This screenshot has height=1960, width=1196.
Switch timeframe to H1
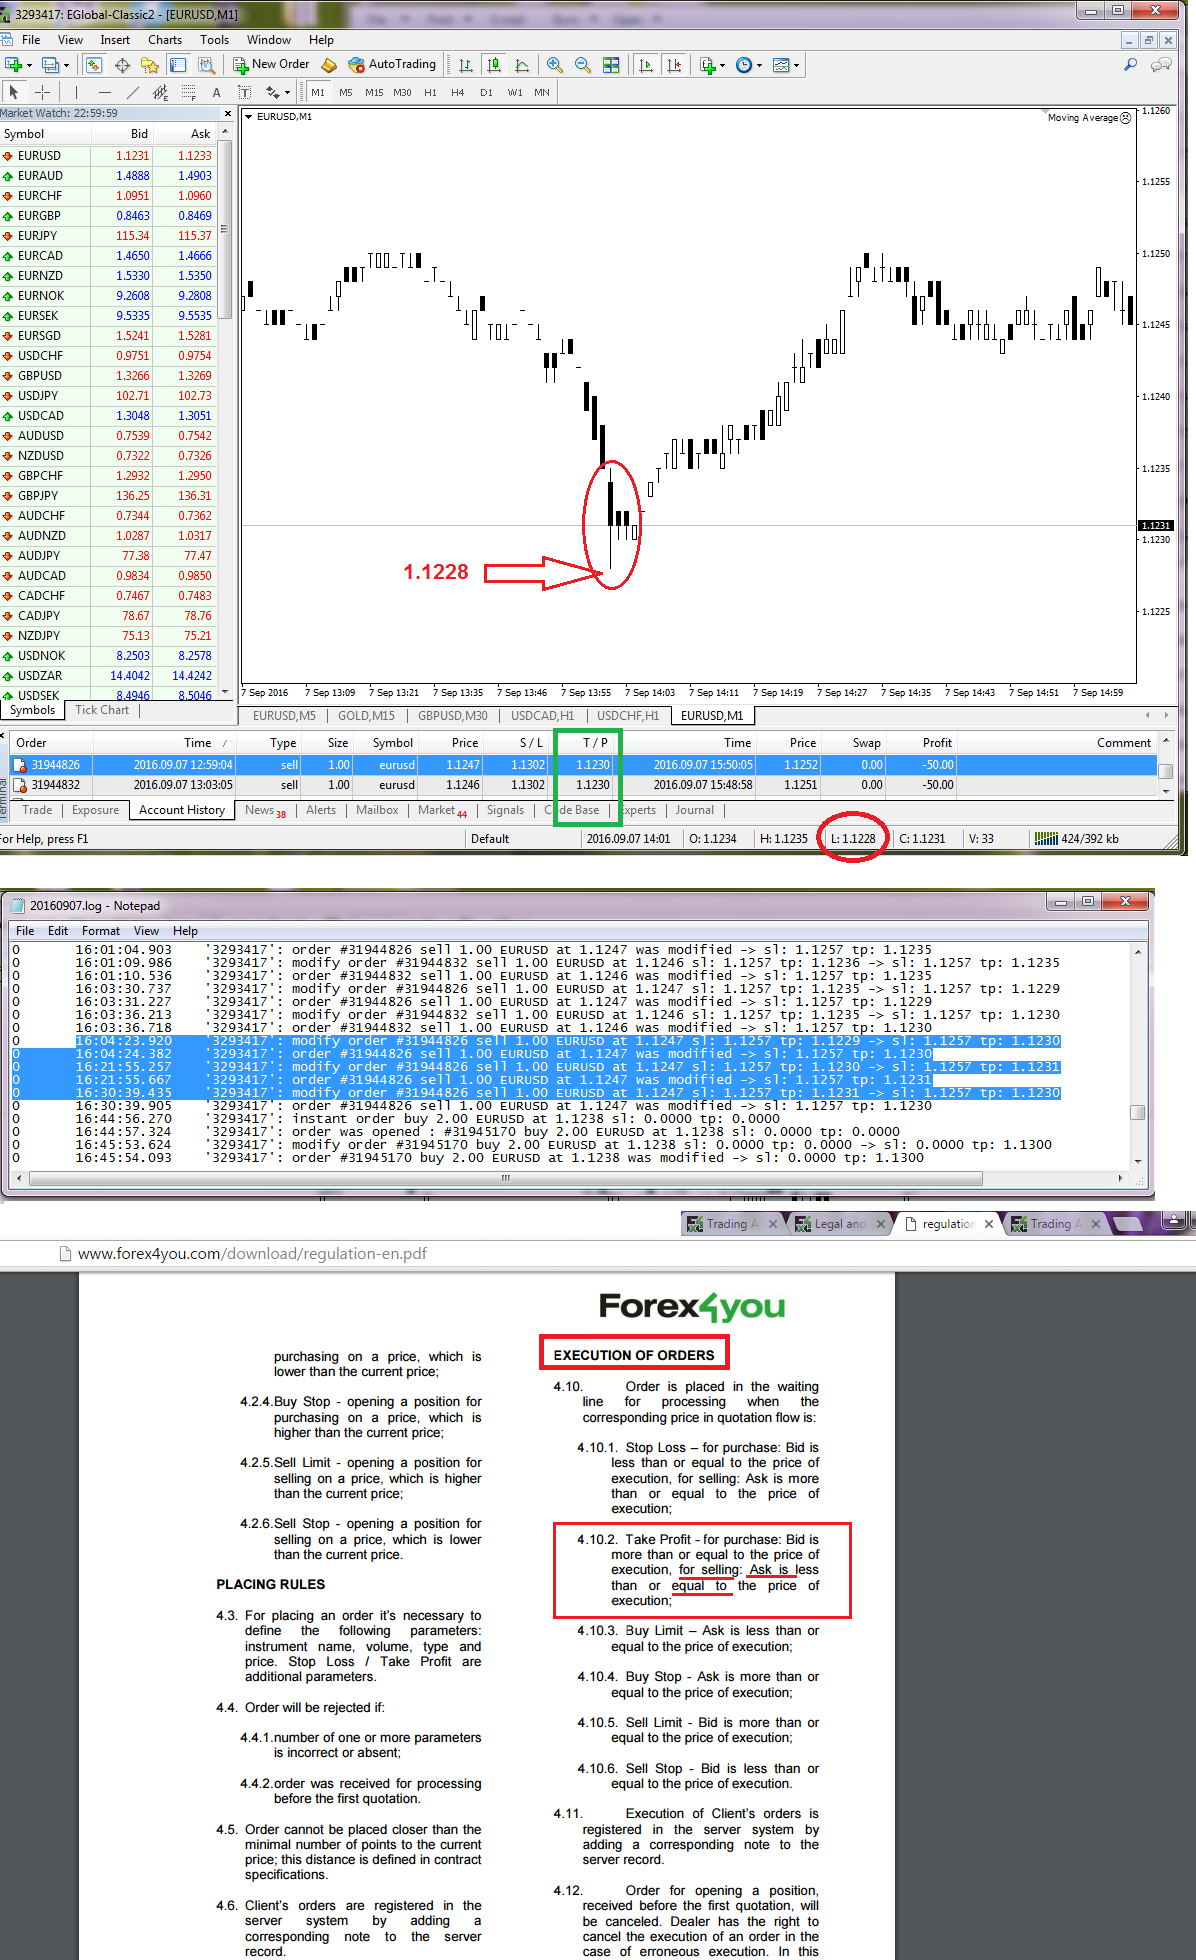pos(430,92)
